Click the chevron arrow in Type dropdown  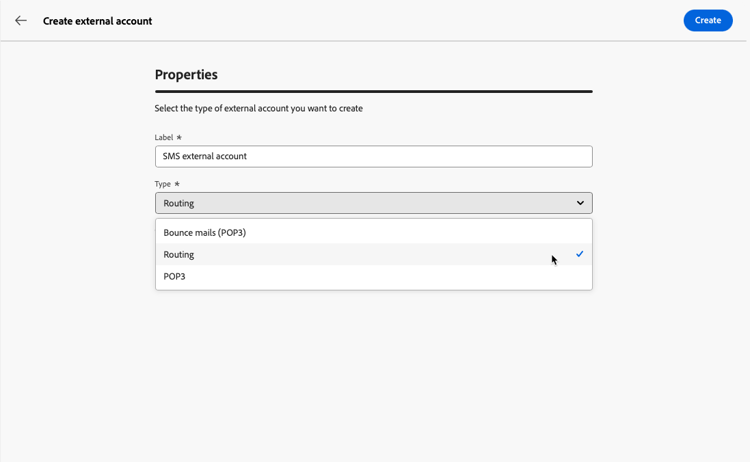coord(580,203)
